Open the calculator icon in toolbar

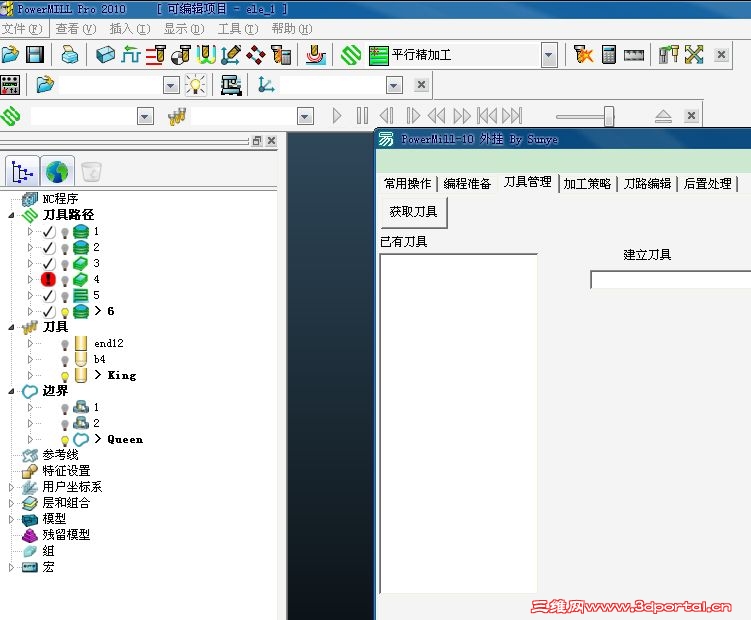609,55
